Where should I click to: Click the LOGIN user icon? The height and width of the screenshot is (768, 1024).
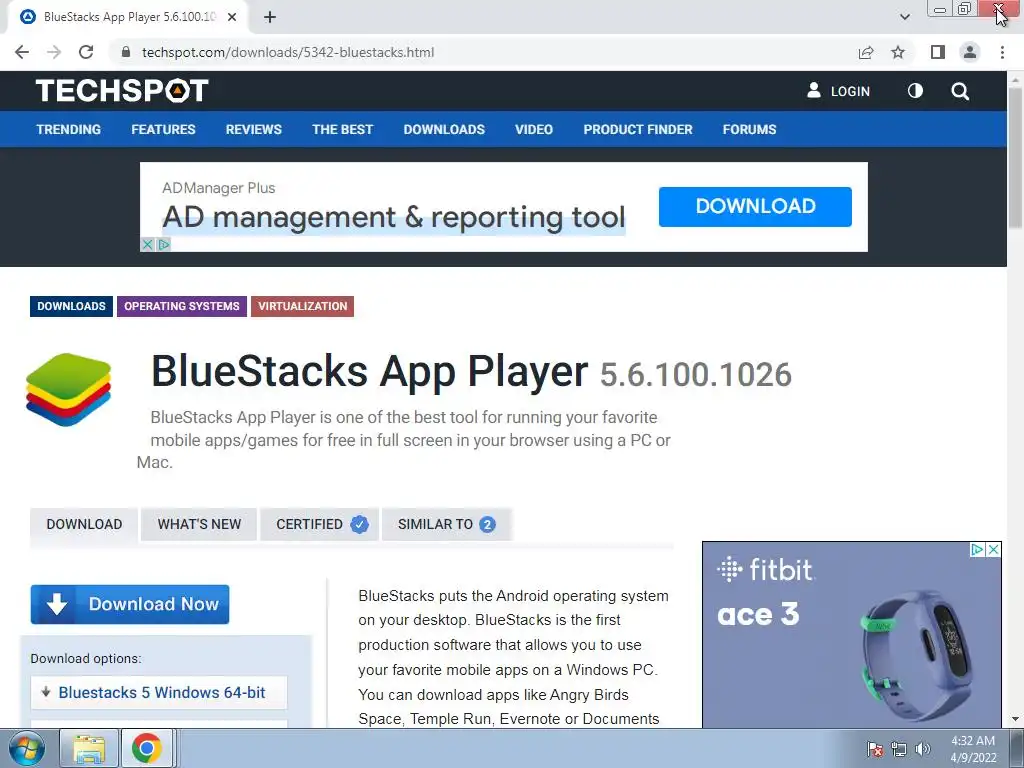[814, 90]
